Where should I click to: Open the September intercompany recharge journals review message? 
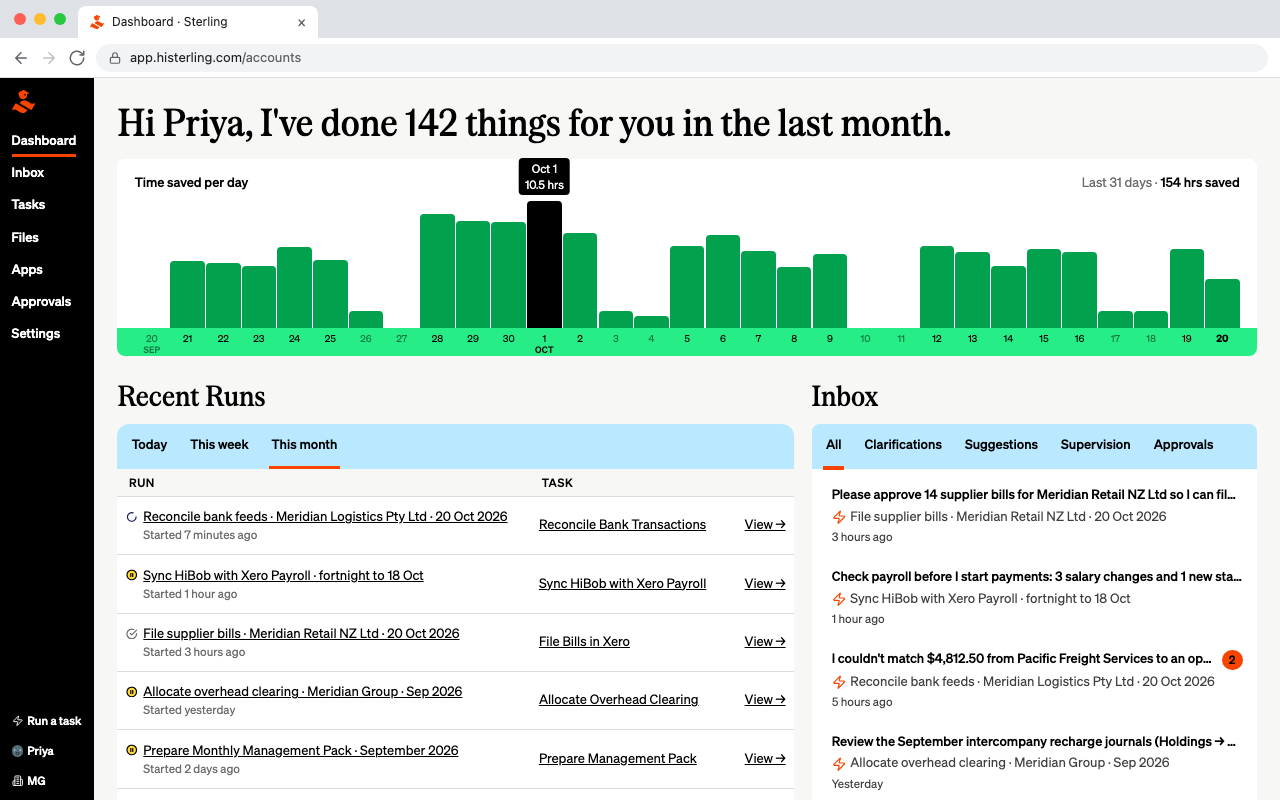pyautogui.click(x=1034, y=742)
